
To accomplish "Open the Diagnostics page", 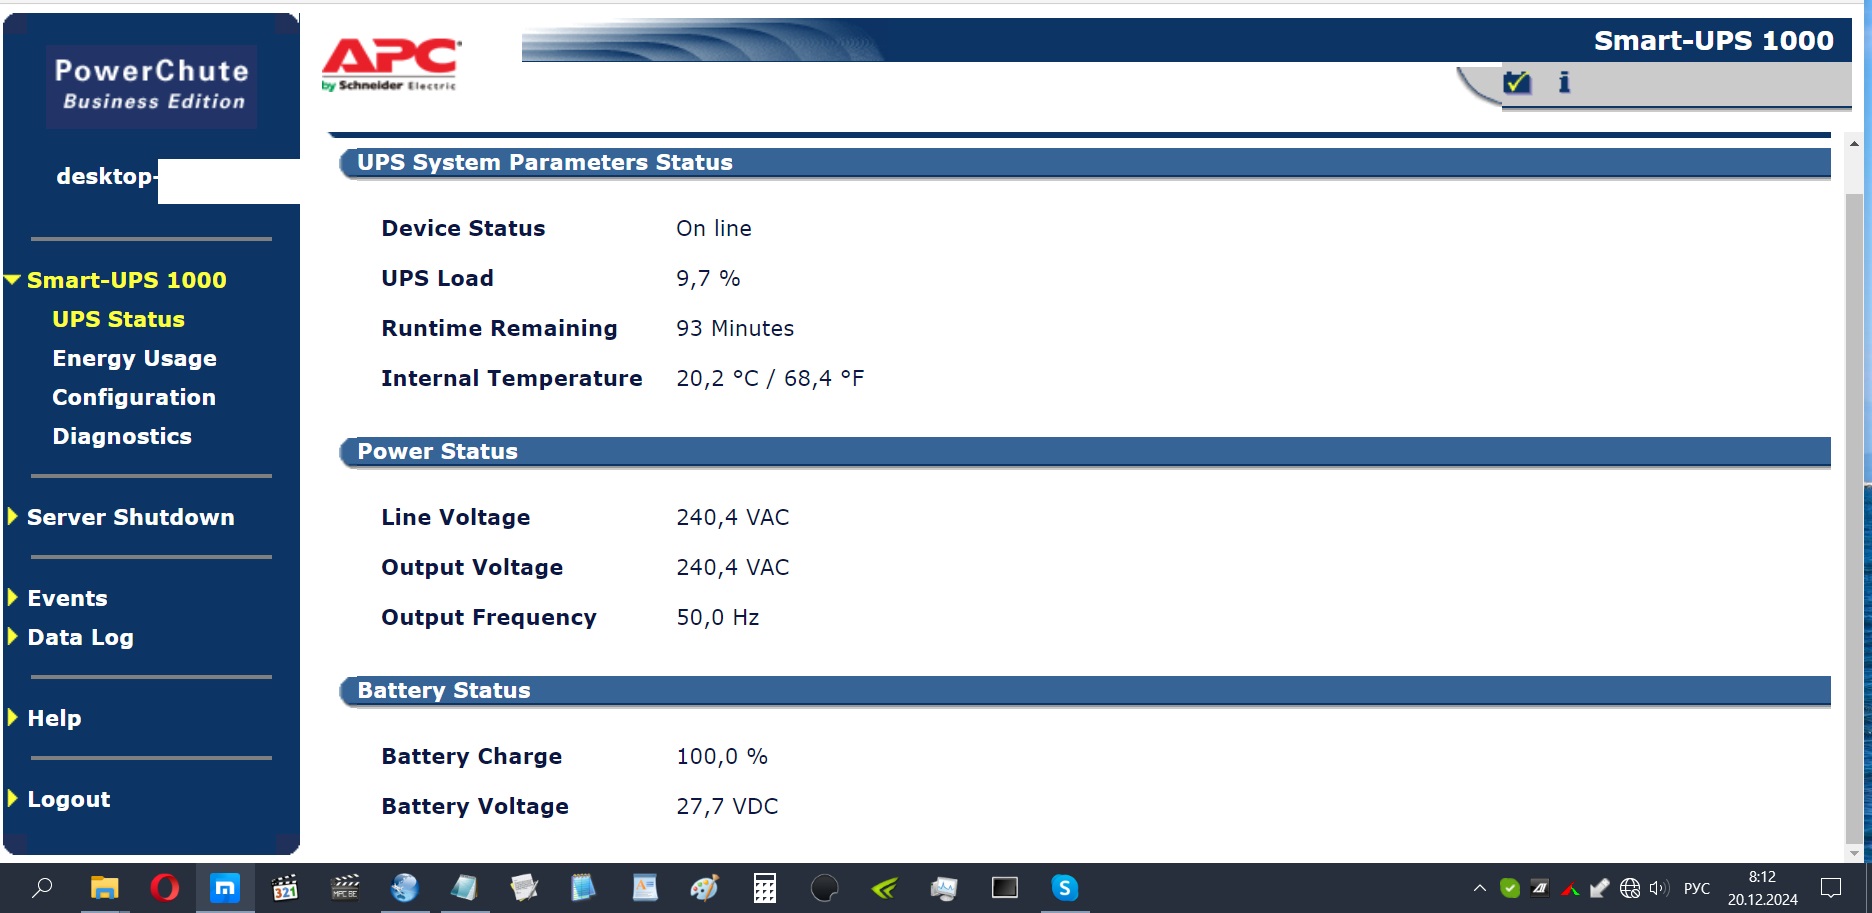I will [x=122, y=436].
